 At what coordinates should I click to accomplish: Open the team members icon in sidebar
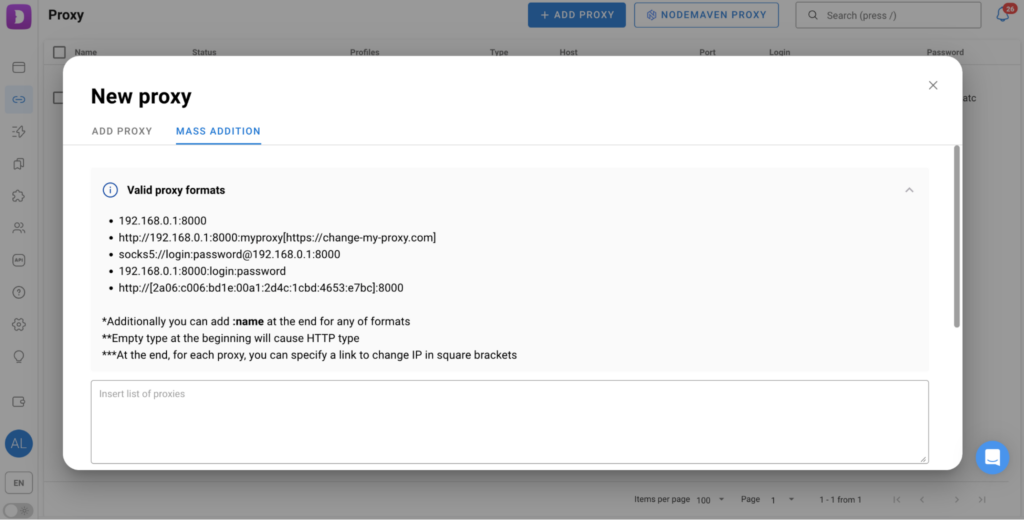(18, 228)
